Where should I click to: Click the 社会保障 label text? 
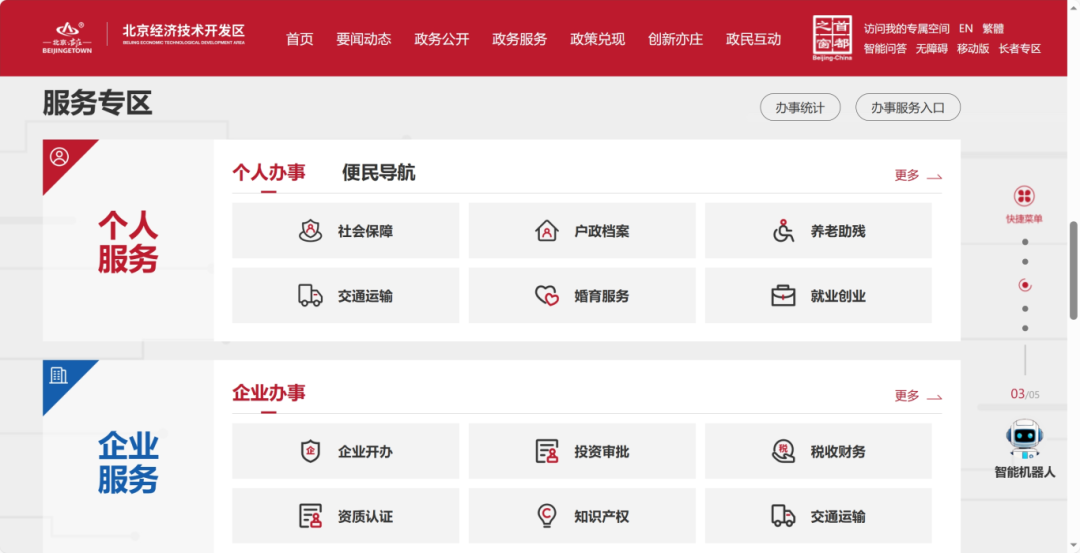tap(365, 231)
